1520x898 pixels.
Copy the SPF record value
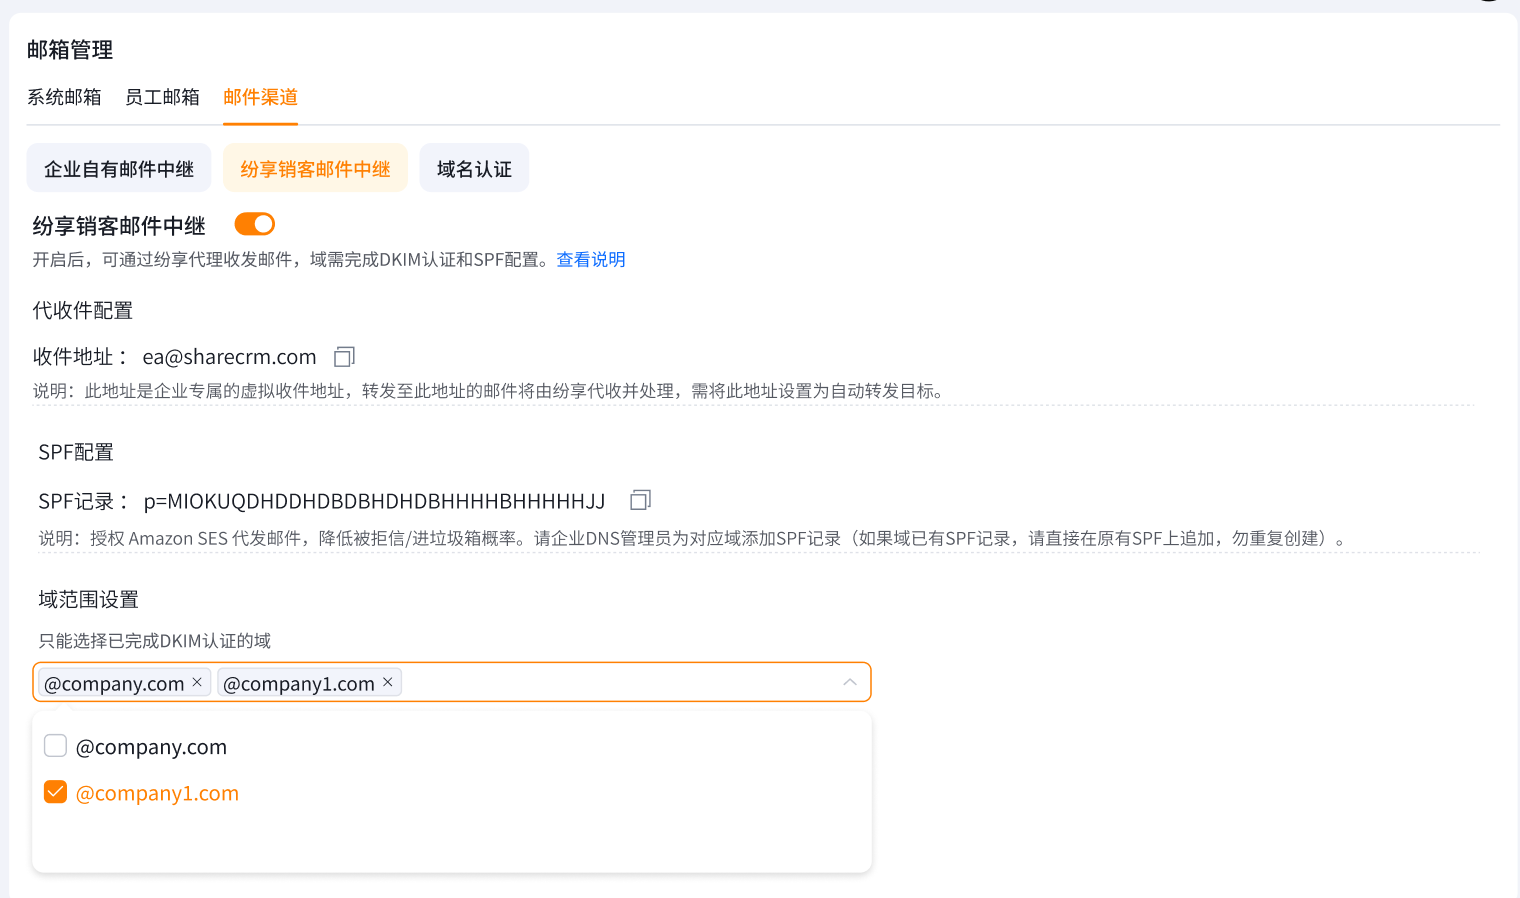640,500
